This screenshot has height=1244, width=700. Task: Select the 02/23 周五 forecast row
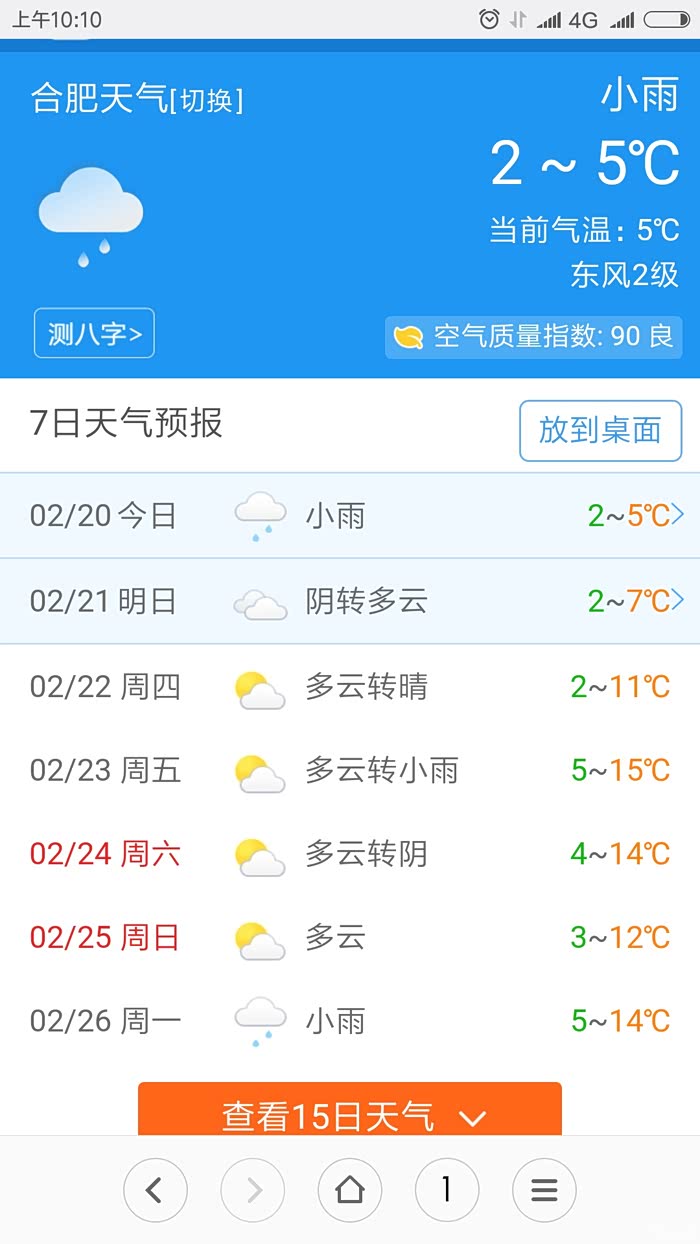[350, 771]
